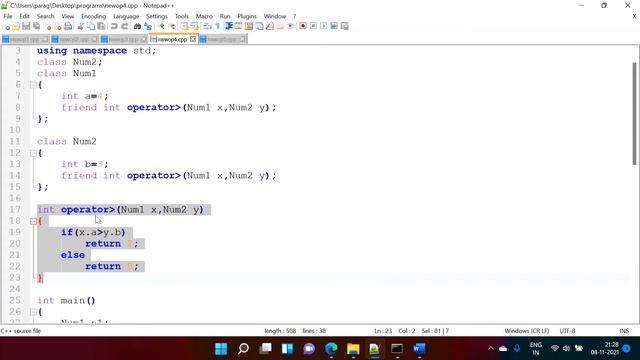
Task: Click the vertical scrollbar thumb
Action: click(634, 113)
